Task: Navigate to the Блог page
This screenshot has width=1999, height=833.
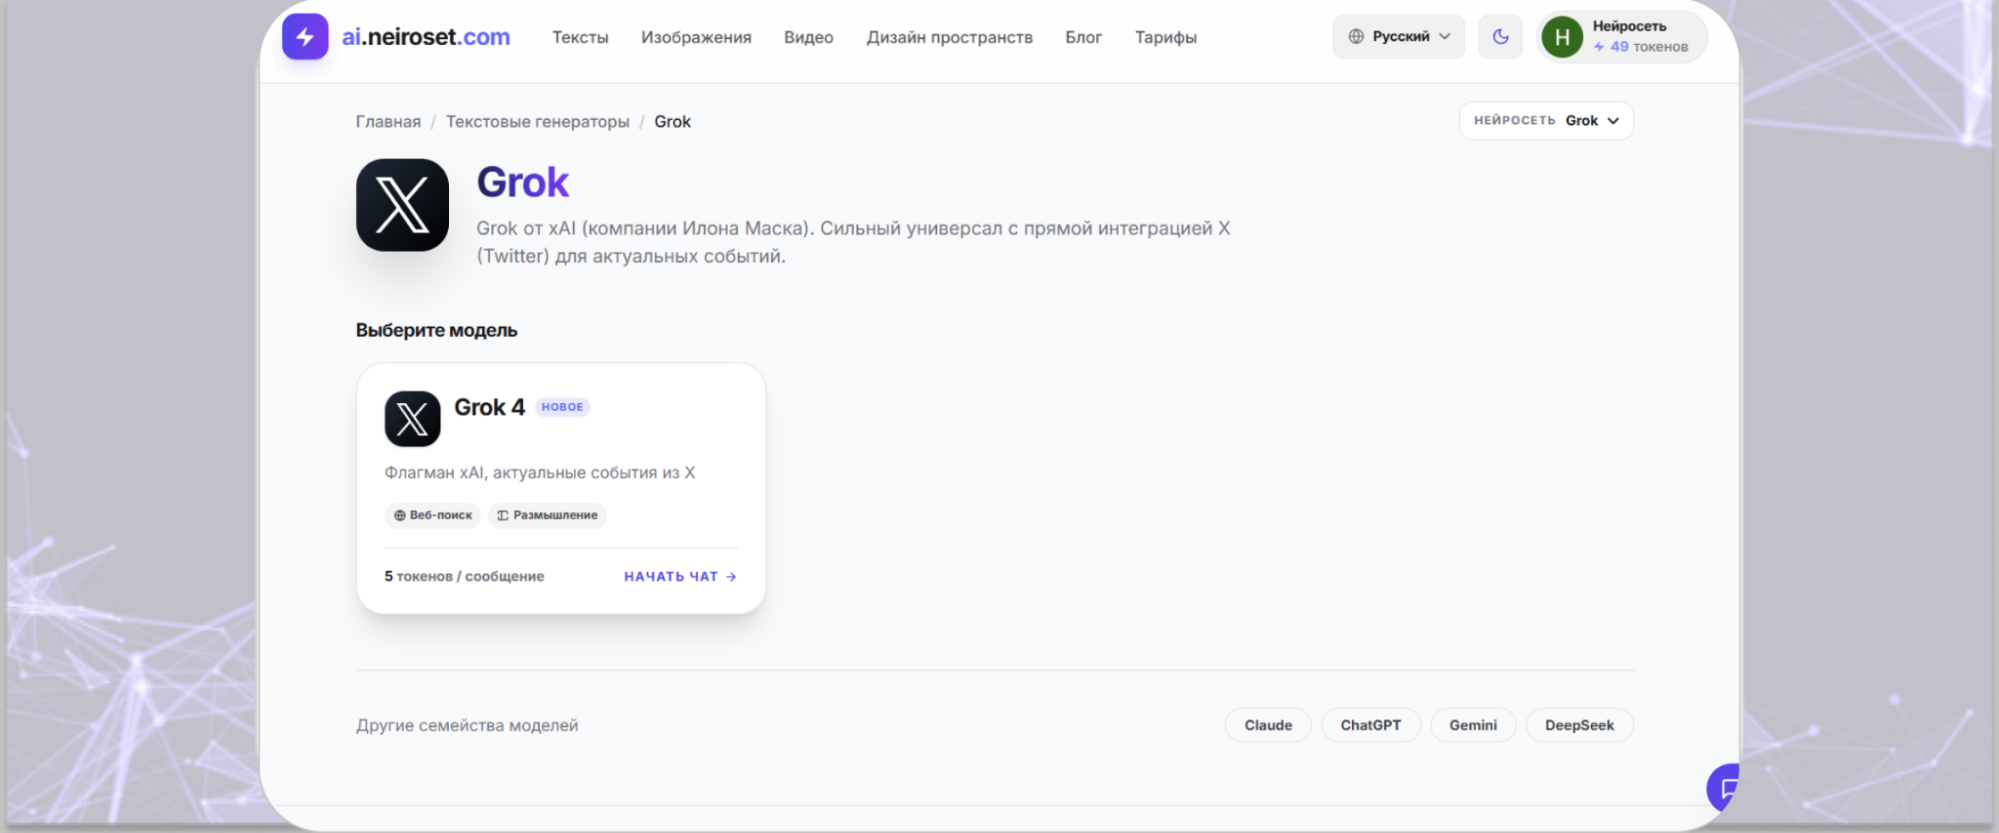Action: (x=1083, y=37)
